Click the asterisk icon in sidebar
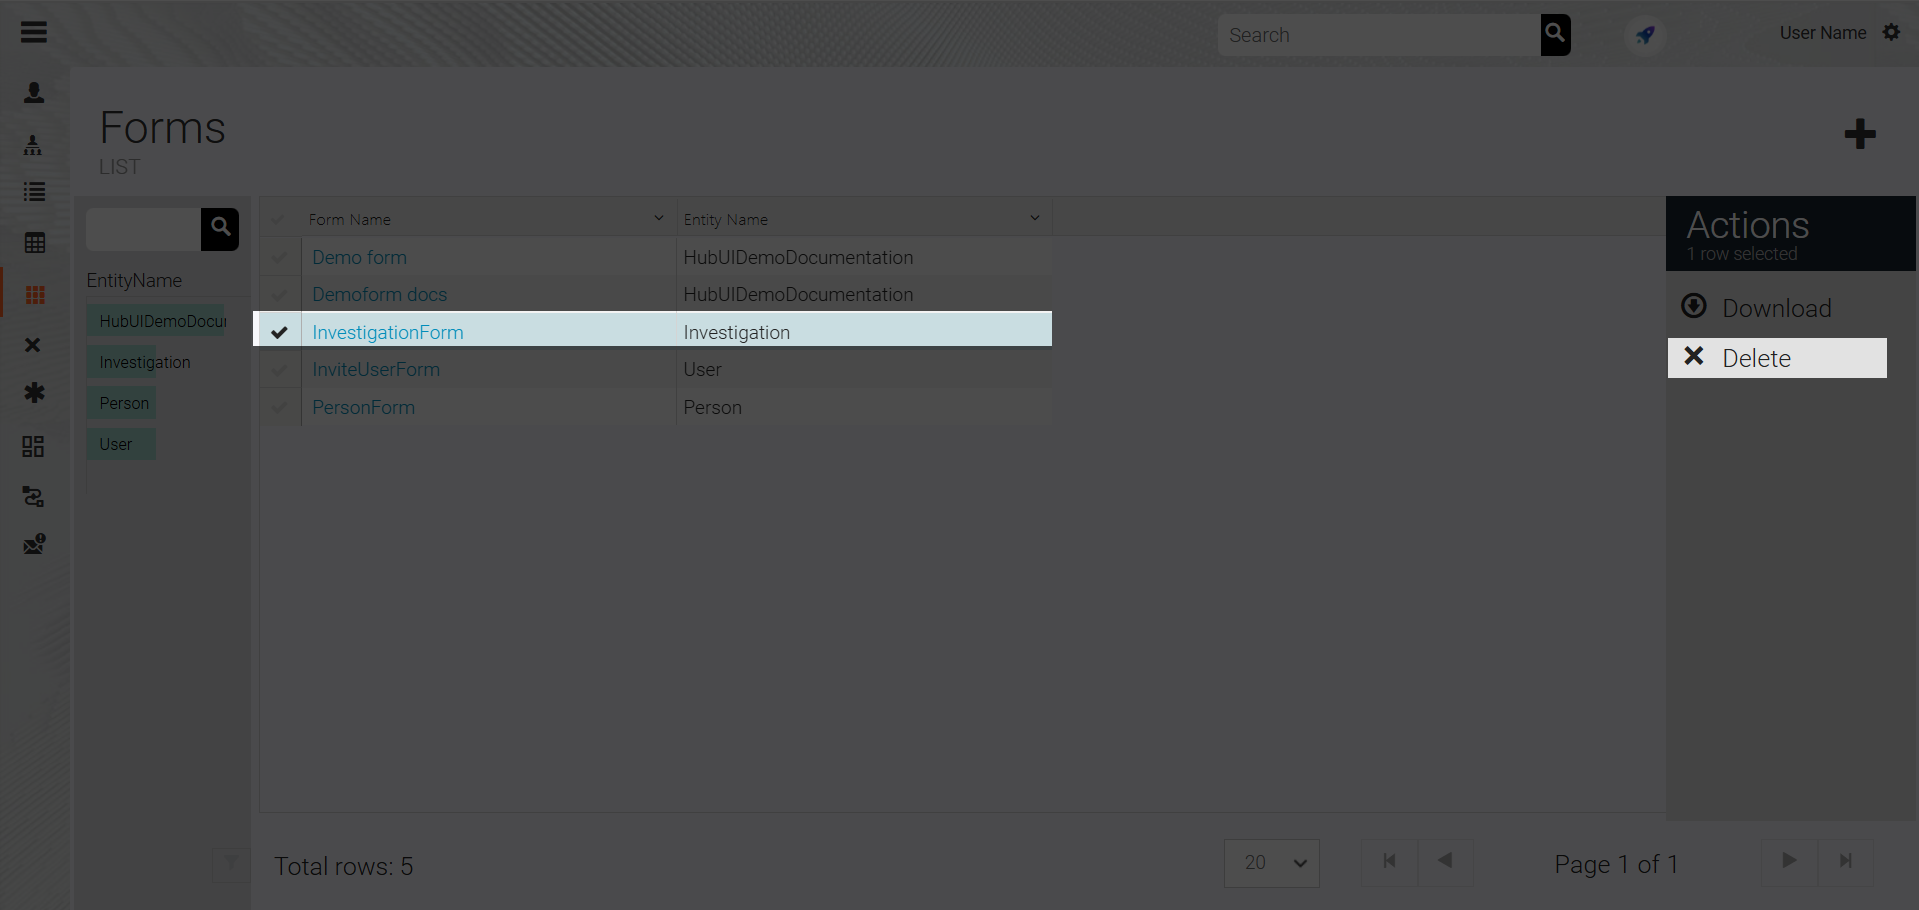 pos(34,393)
